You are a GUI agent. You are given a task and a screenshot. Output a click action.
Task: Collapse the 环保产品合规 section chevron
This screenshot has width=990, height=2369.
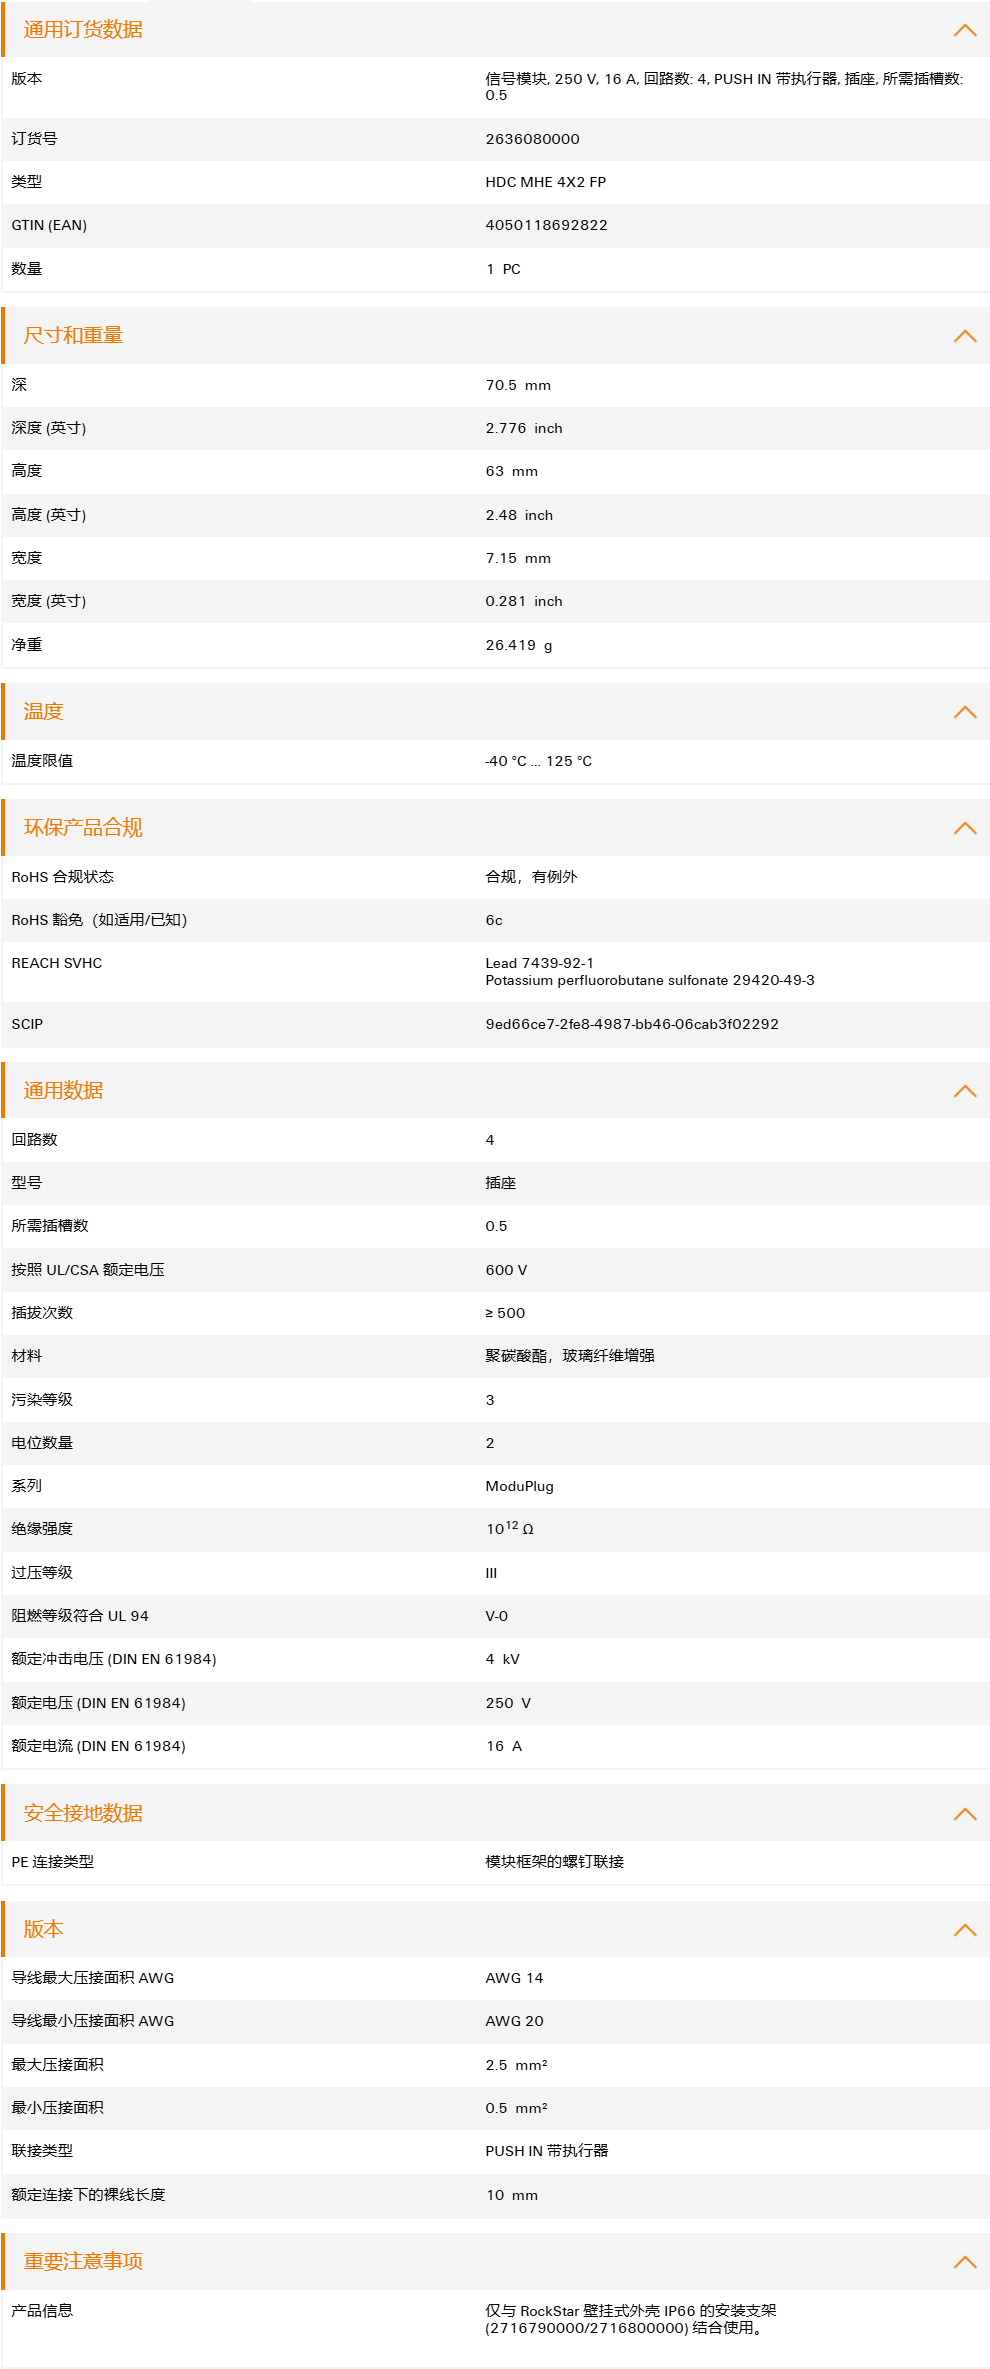coord(965,828)
